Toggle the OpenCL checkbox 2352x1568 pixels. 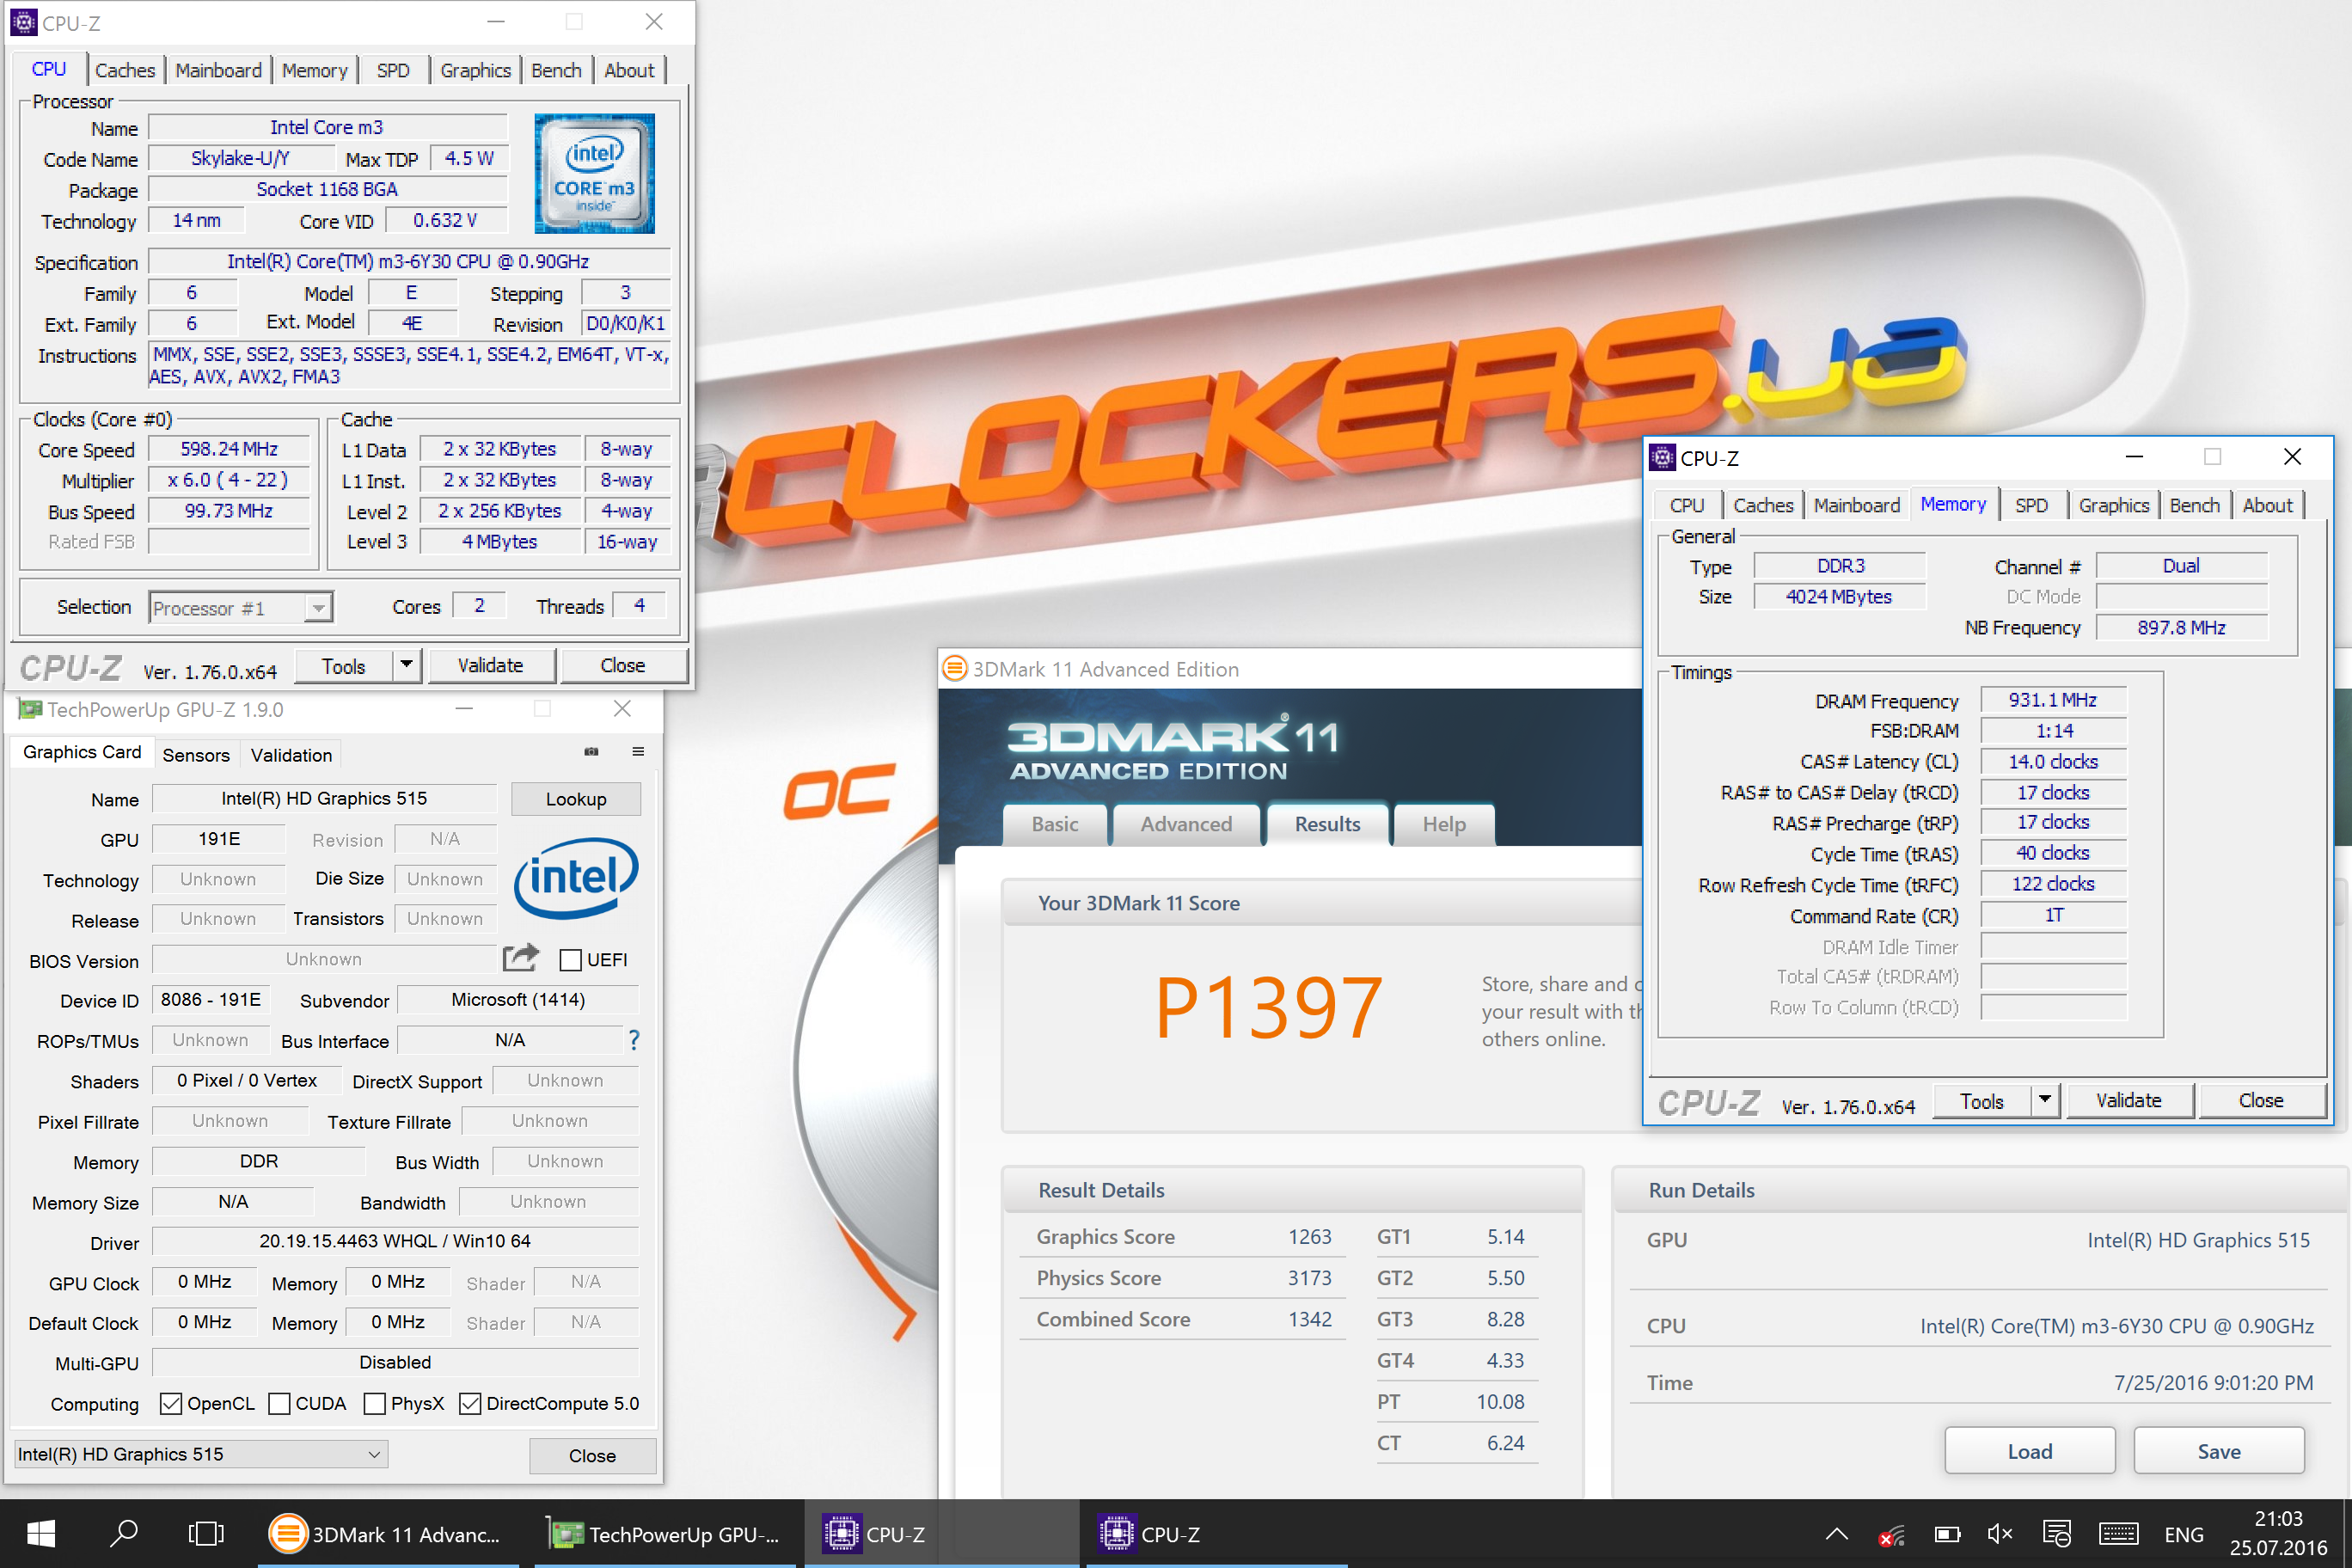[x=171, y=1404]
